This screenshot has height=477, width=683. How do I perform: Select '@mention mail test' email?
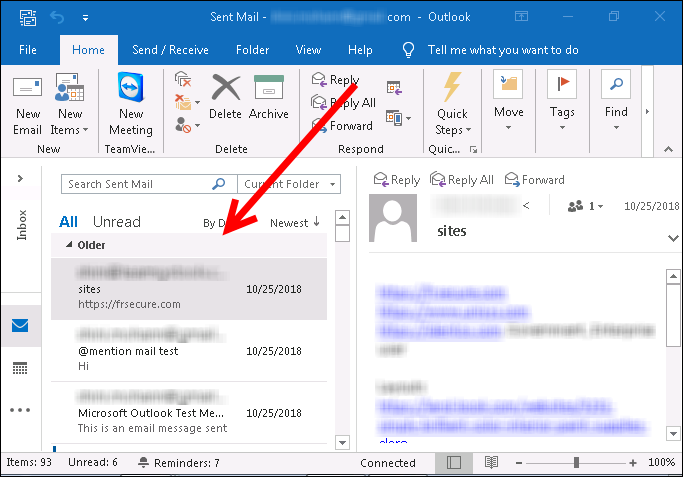tap(189, 351)
